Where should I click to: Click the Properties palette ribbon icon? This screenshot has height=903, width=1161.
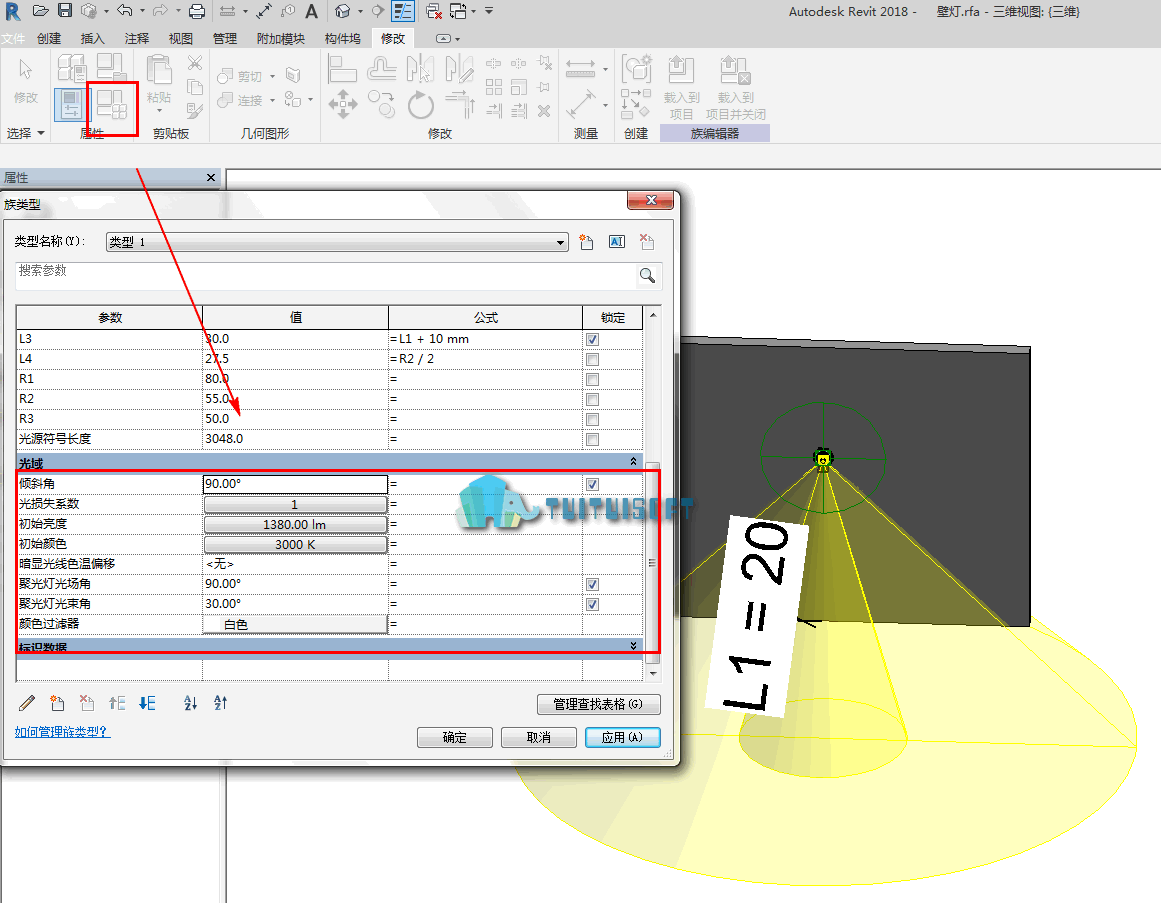click(72, 104)
